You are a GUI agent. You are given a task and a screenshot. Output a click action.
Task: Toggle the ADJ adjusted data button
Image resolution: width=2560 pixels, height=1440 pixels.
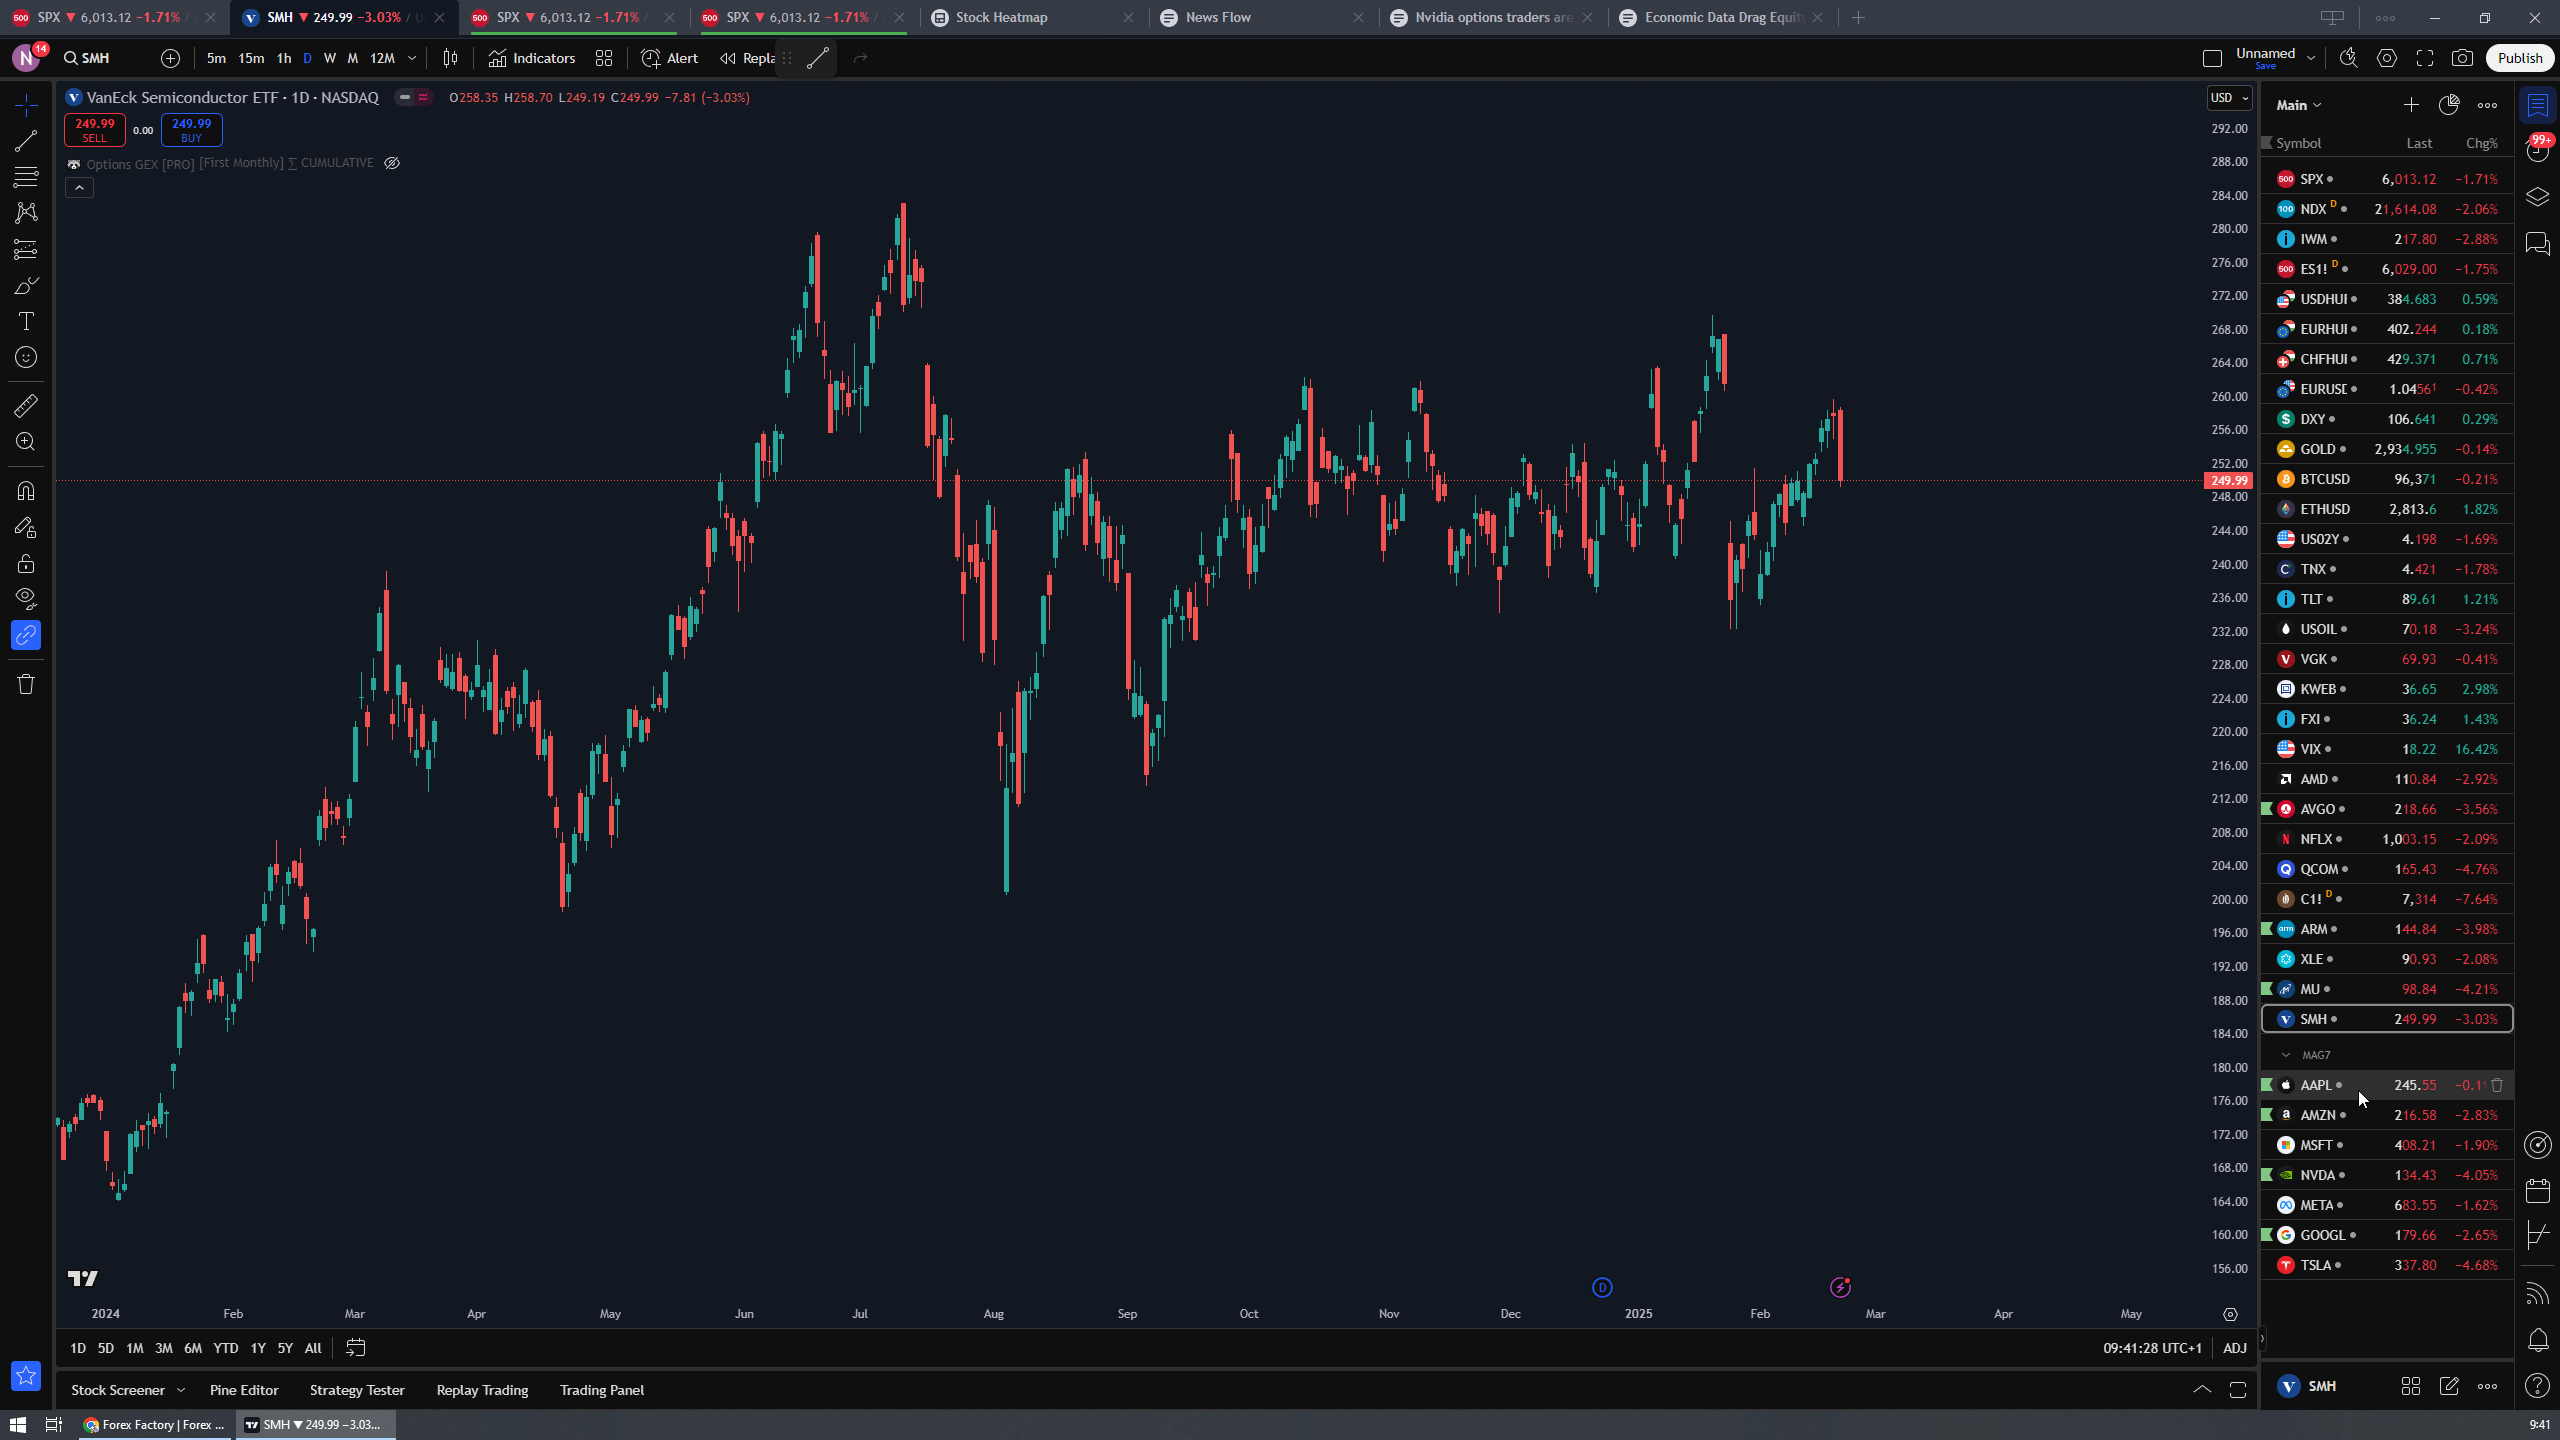(2234, 1348)
